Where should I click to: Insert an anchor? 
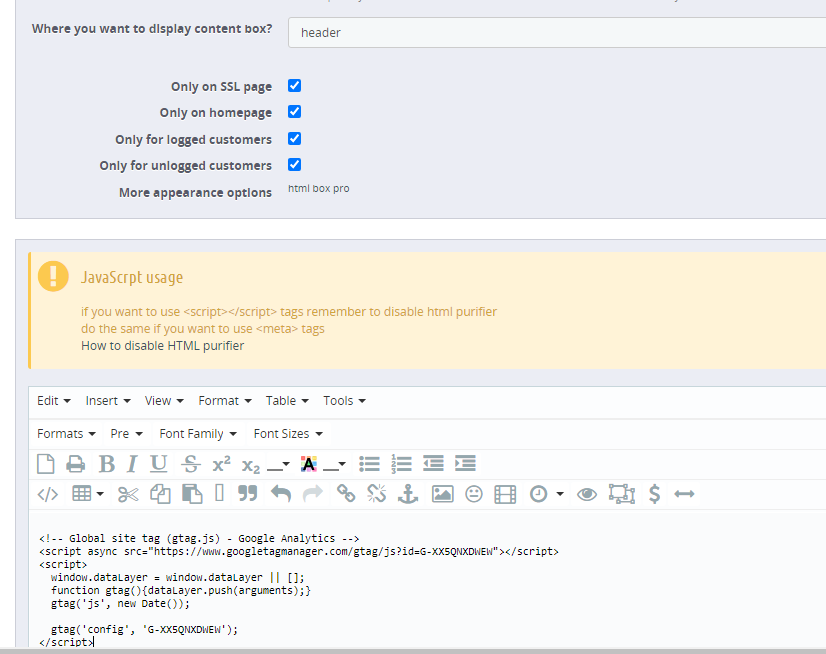(408, 494)
